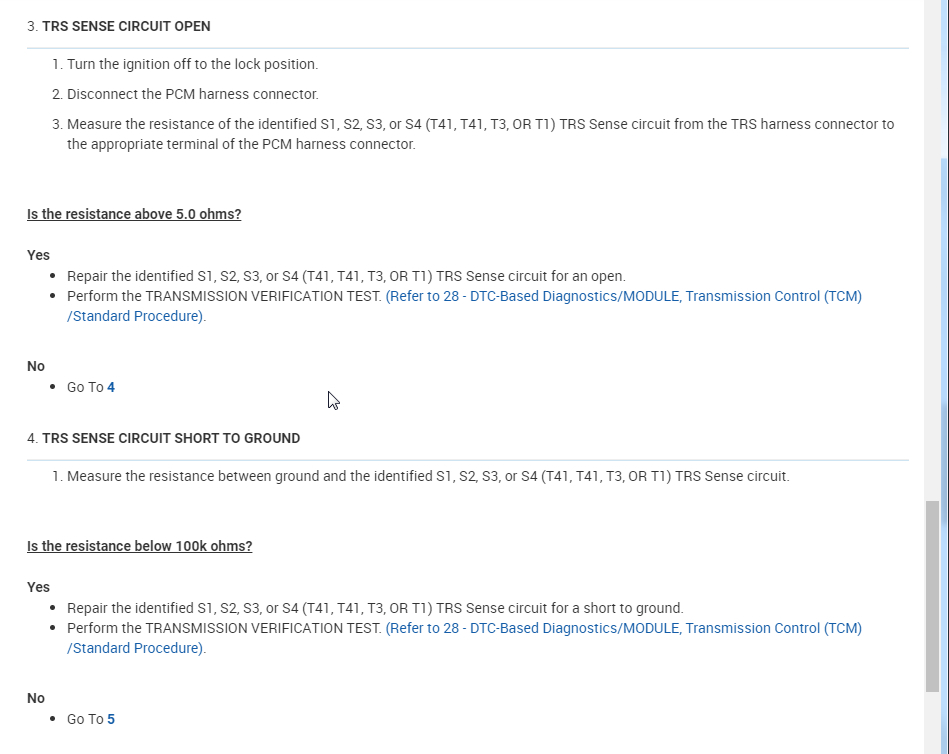The height and width of the screenshot is (754, 949).
Task: Click the 'Disconnect the PCM harness connector' step
Action: 192,94
